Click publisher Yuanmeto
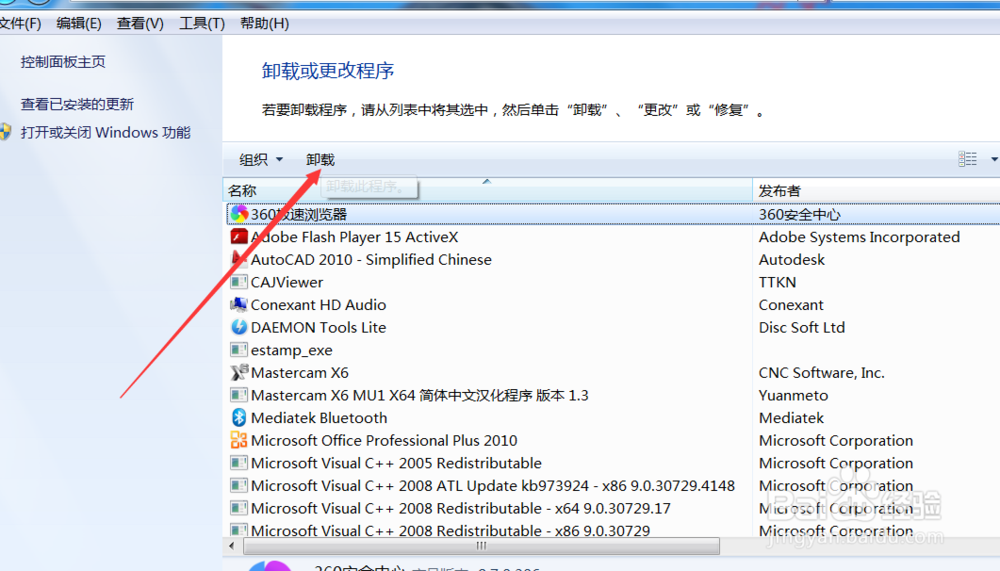Screen dimensions: 1000x571 point(793,396)
